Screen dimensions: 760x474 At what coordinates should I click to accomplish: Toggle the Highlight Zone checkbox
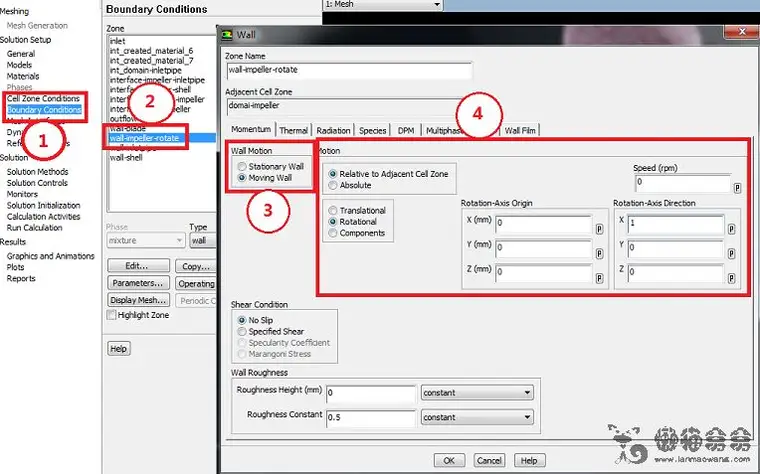(x=111, y=315)
